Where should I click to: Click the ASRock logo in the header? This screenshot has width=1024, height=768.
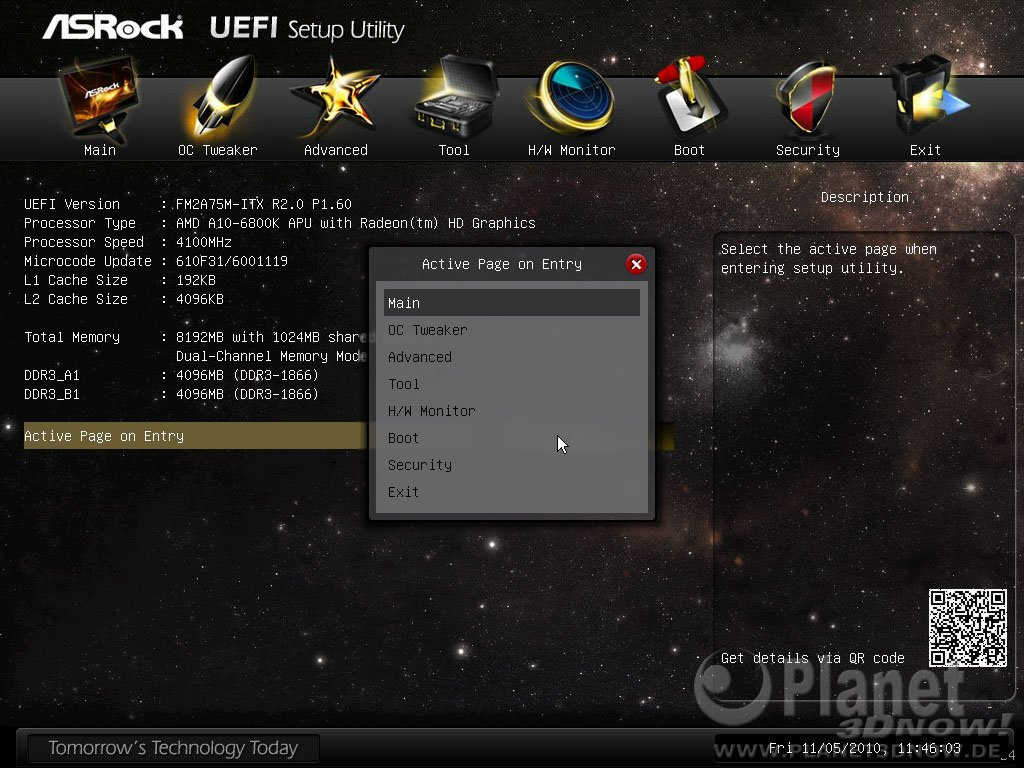point(113,27)
